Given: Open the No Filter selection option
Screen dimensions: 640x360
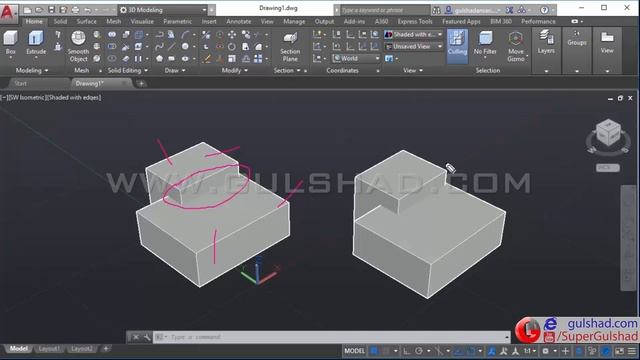Looking at the screenshot, I should pyautogui.click(x=485, y=43).
